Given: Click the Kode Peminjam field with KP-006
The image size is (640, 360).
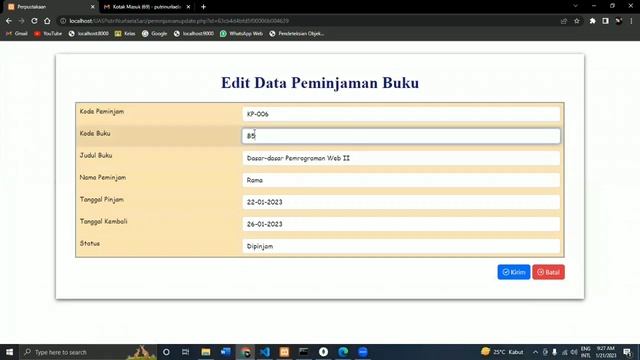Looking at the screenshot, I should click(x=401, y=114).
